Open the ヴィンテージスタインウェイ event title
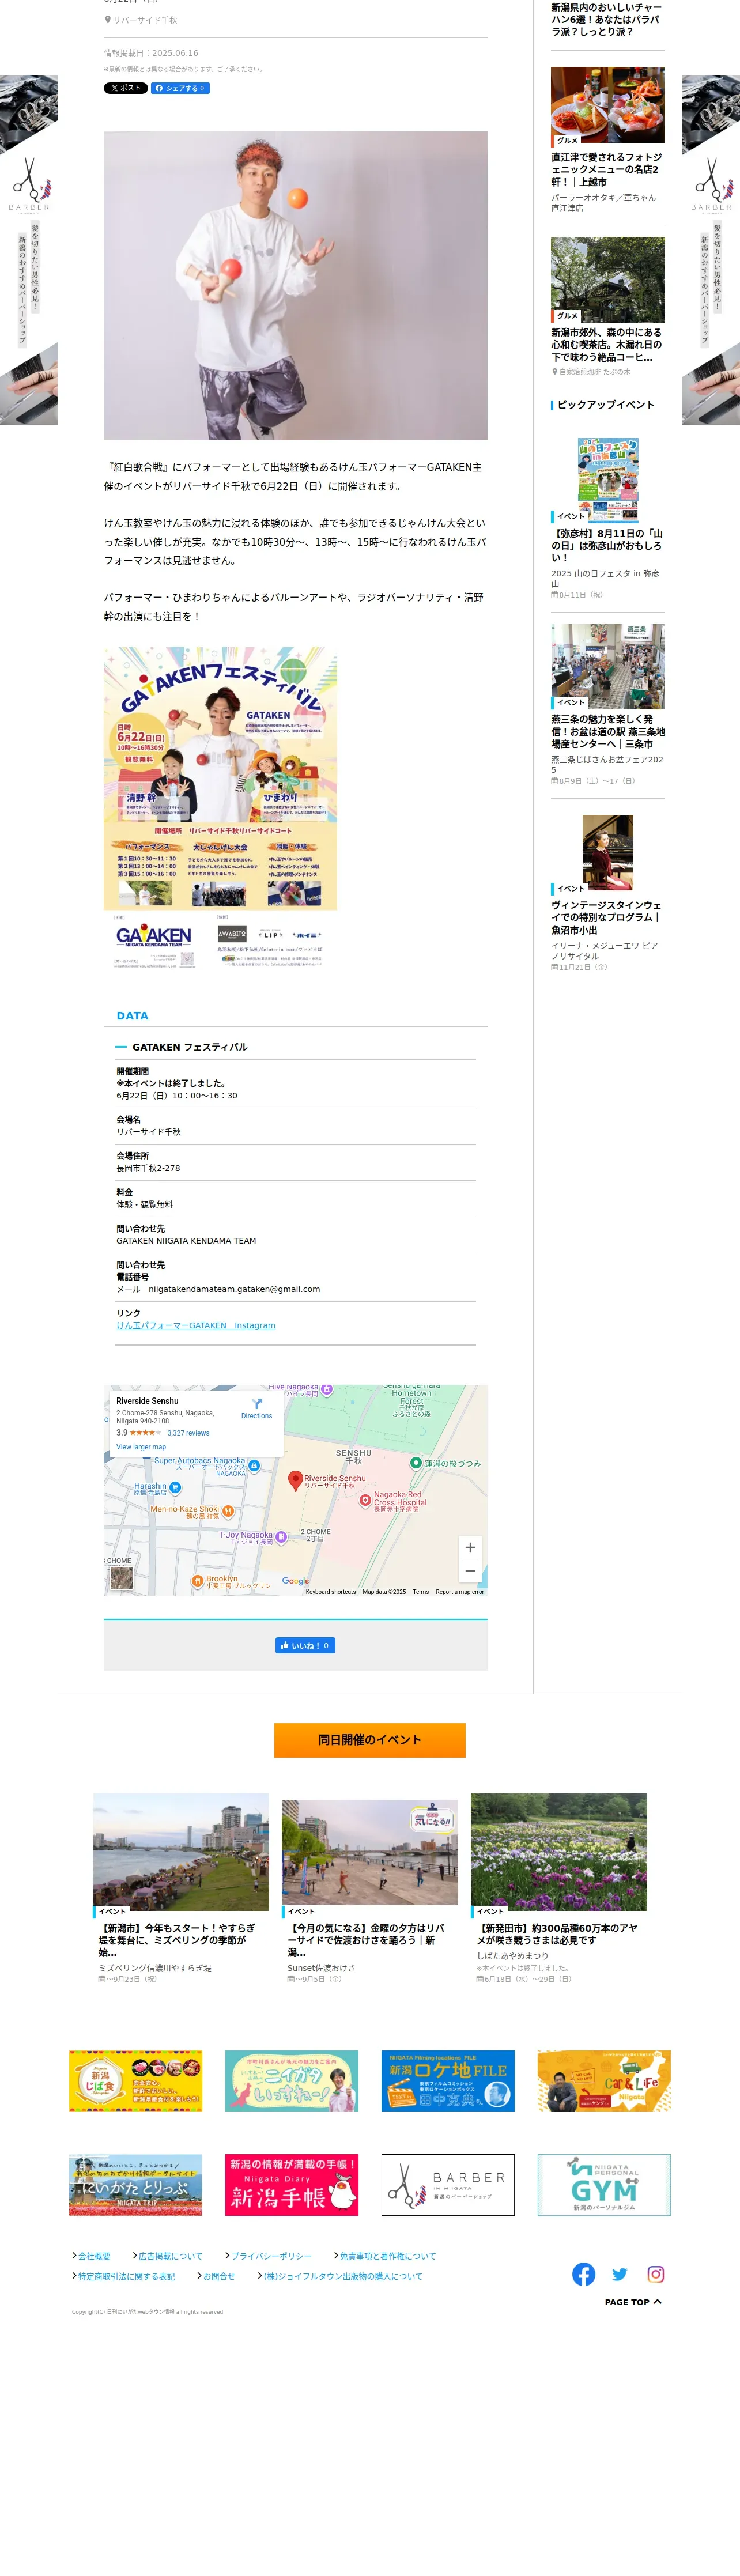 pyautogui.click(x=607, y=917)
